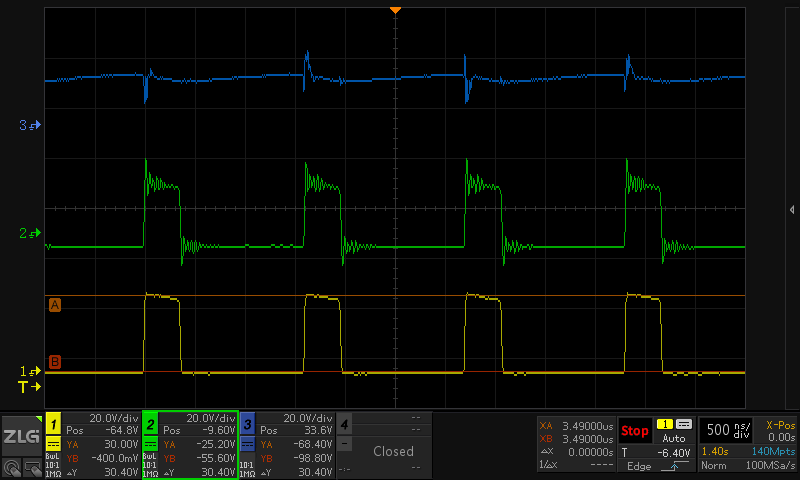Expand the right side panel arrow

click(792, 210)
